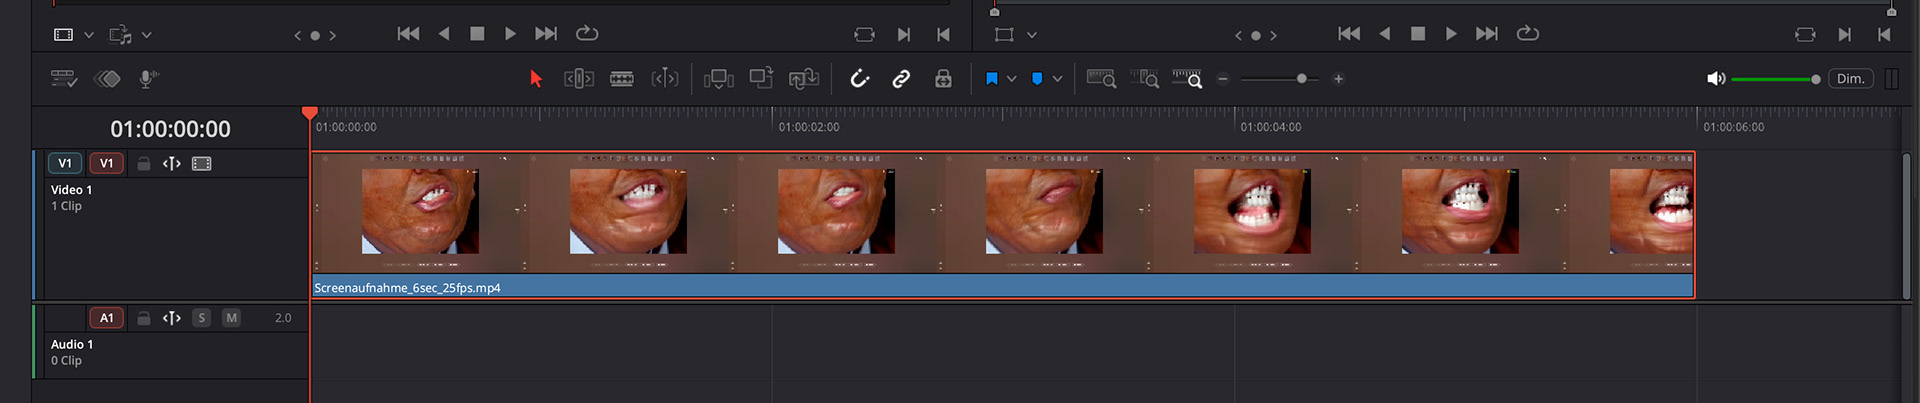Open the Transitions diamond toolbar icon

107,79
